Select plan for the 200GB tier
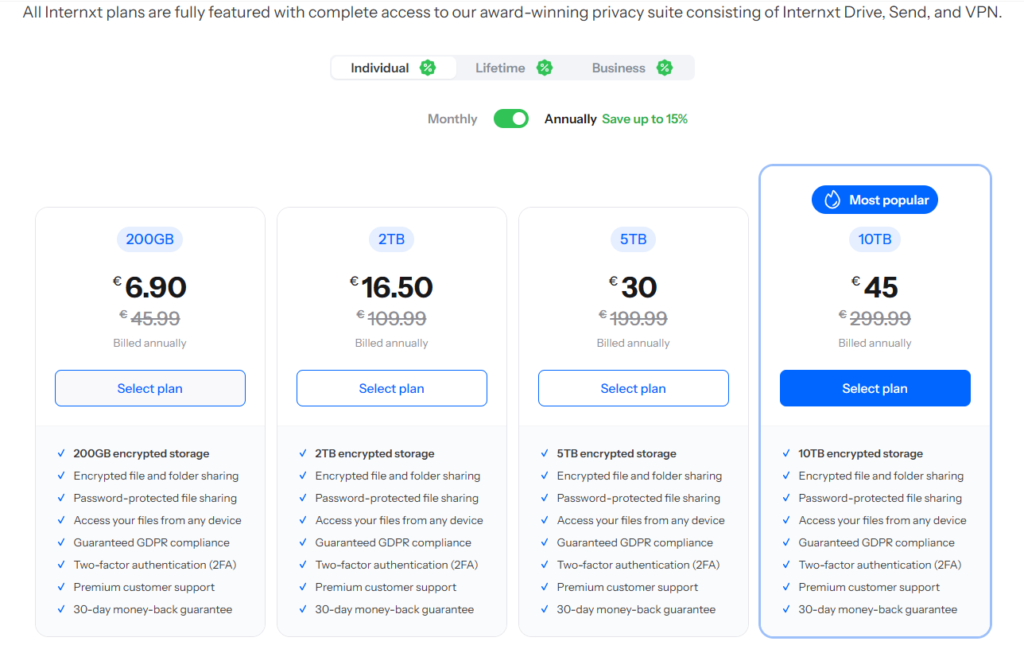The image size is (1024, 649). [x=150, y=388]
